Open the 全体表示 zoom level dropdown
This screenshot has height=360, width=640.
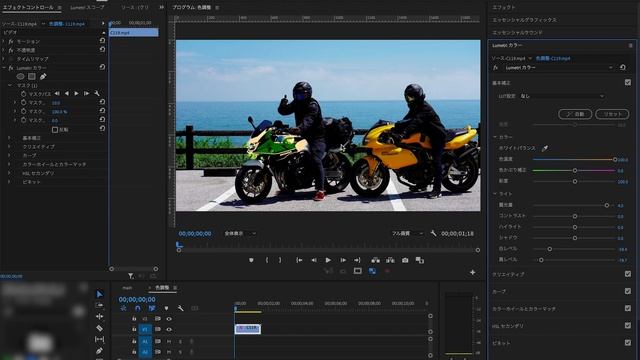tap(240, 233)
